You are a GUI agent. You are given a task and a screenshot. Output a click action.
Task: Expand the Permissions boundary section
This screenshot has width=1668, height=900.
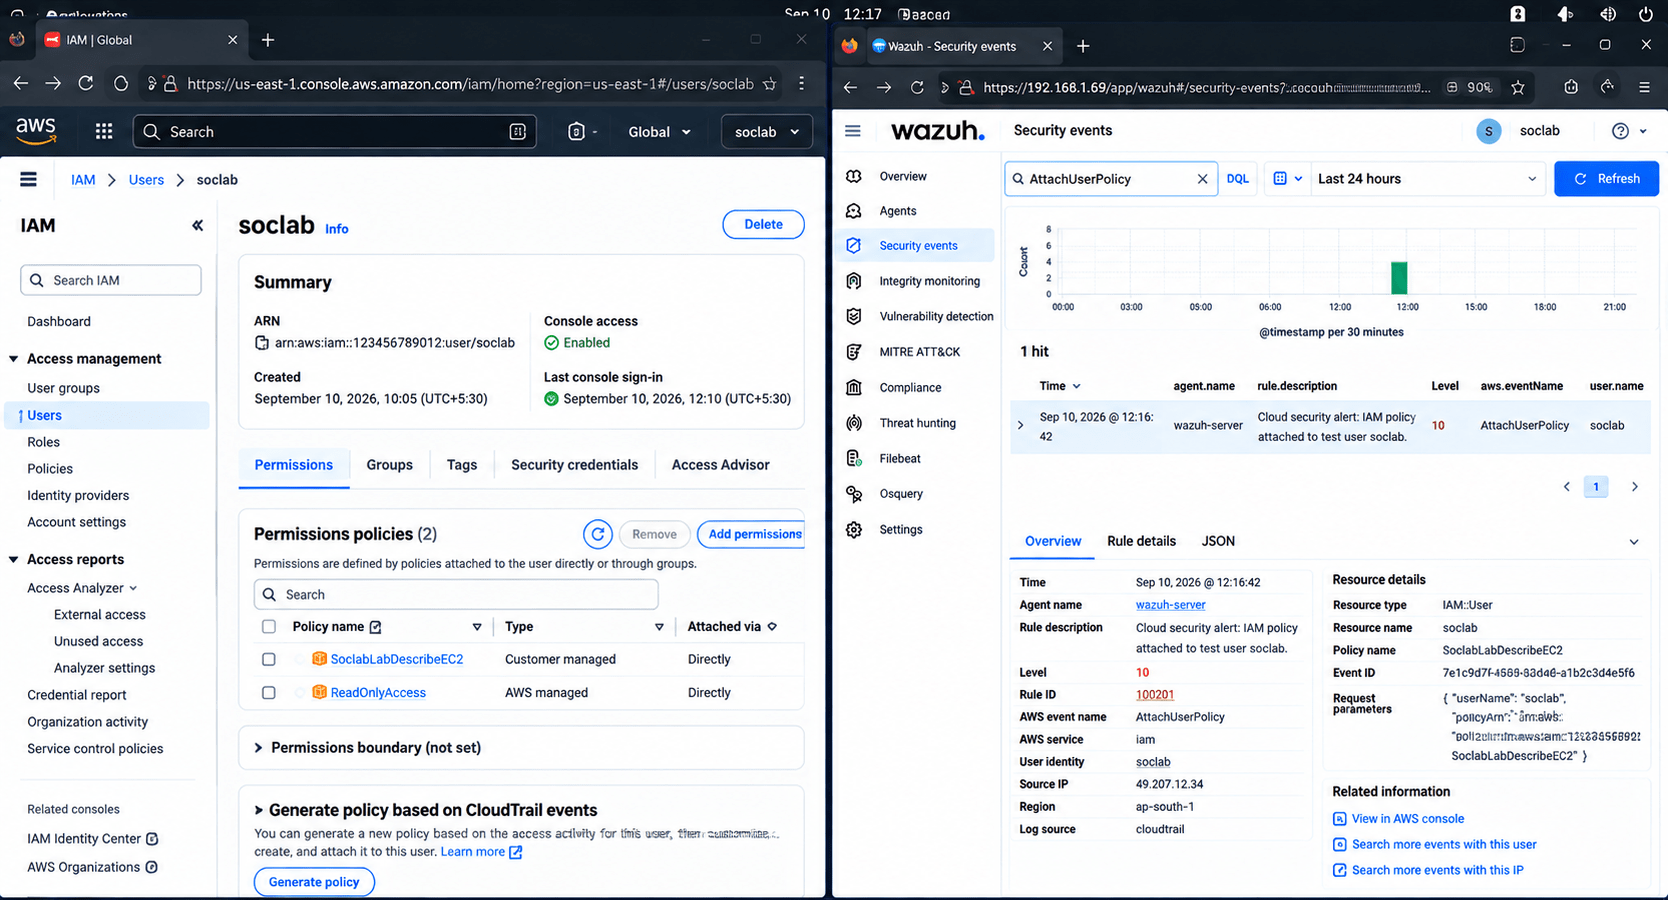pos(367,748)
